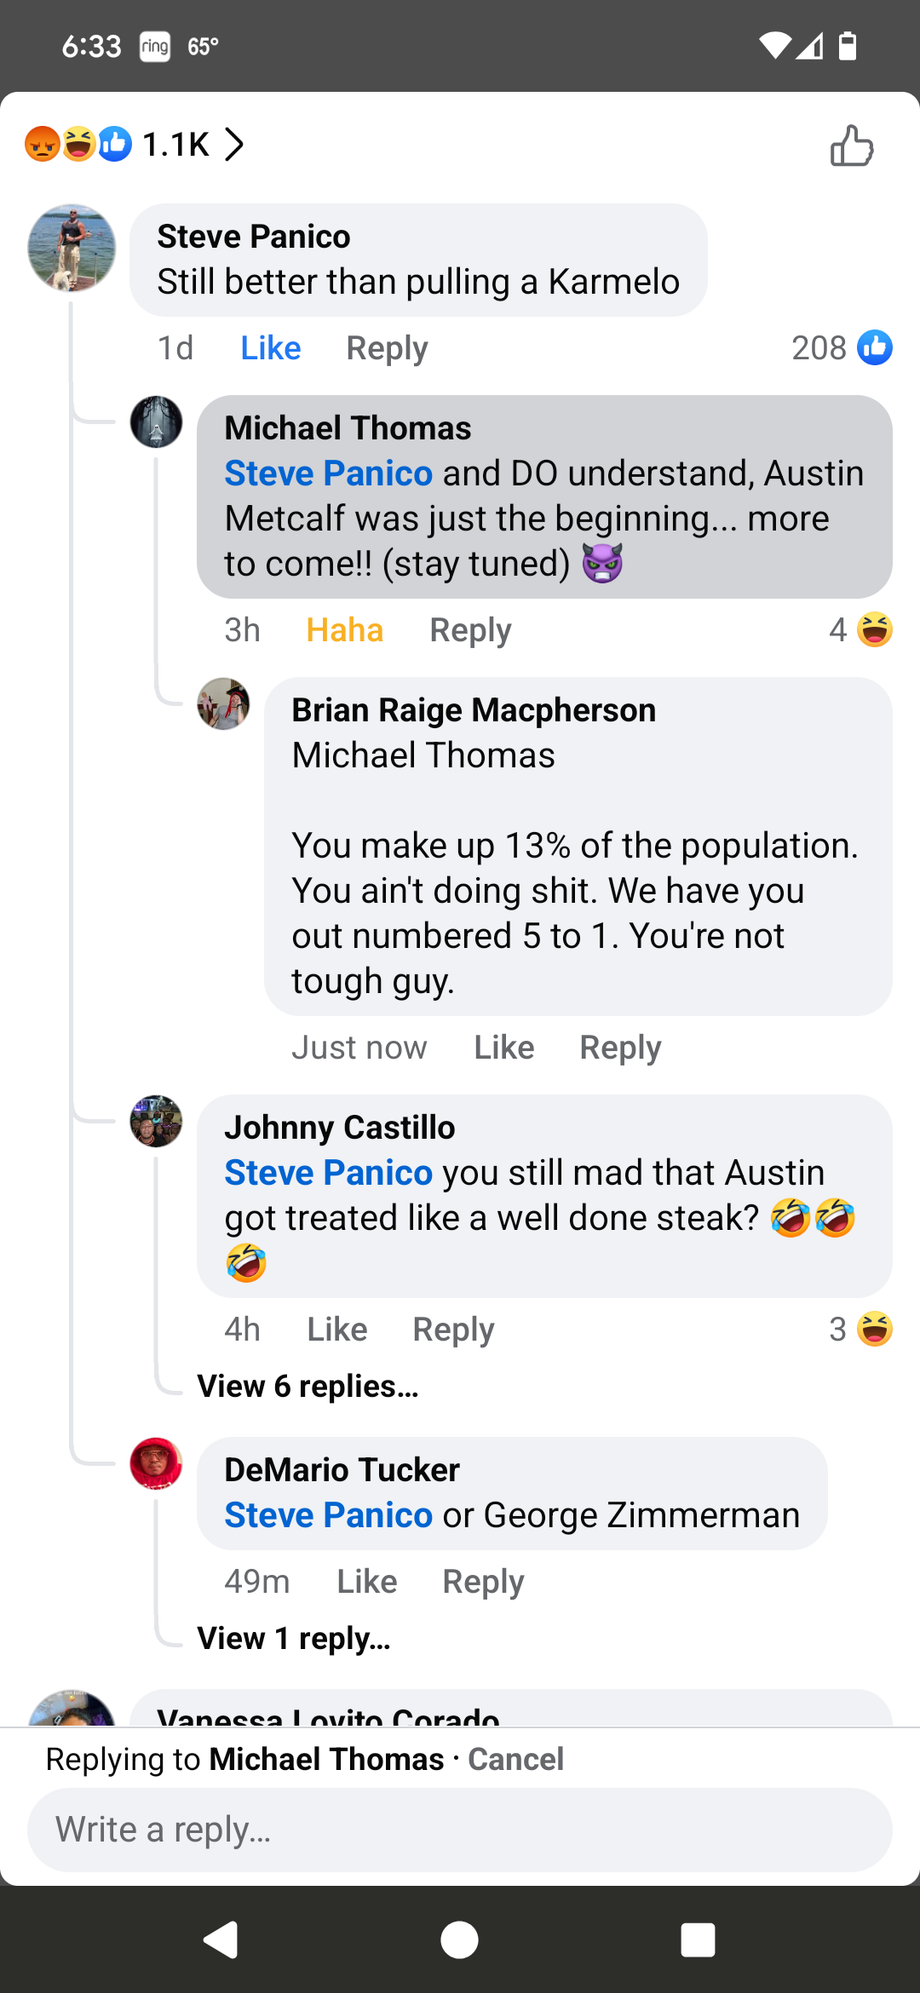
Task: Open the Steve Panico mention in Johnny Castillo's comment
Action: tap(328, 1172)
